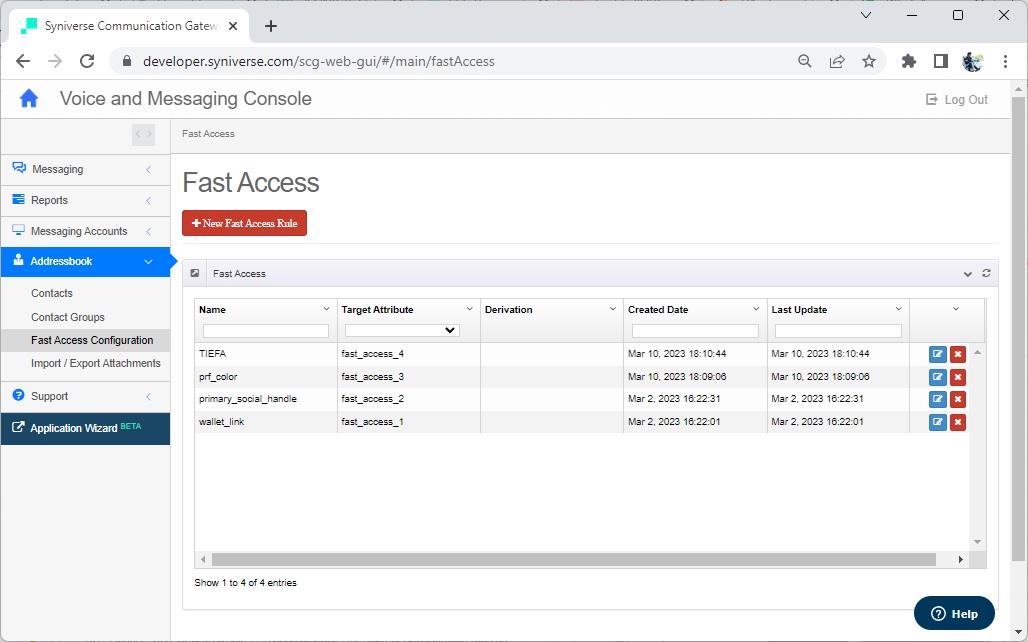The image size is (1028, 642).
Task: Focus the Created Date filter field
Action: (x=695, y=331)
